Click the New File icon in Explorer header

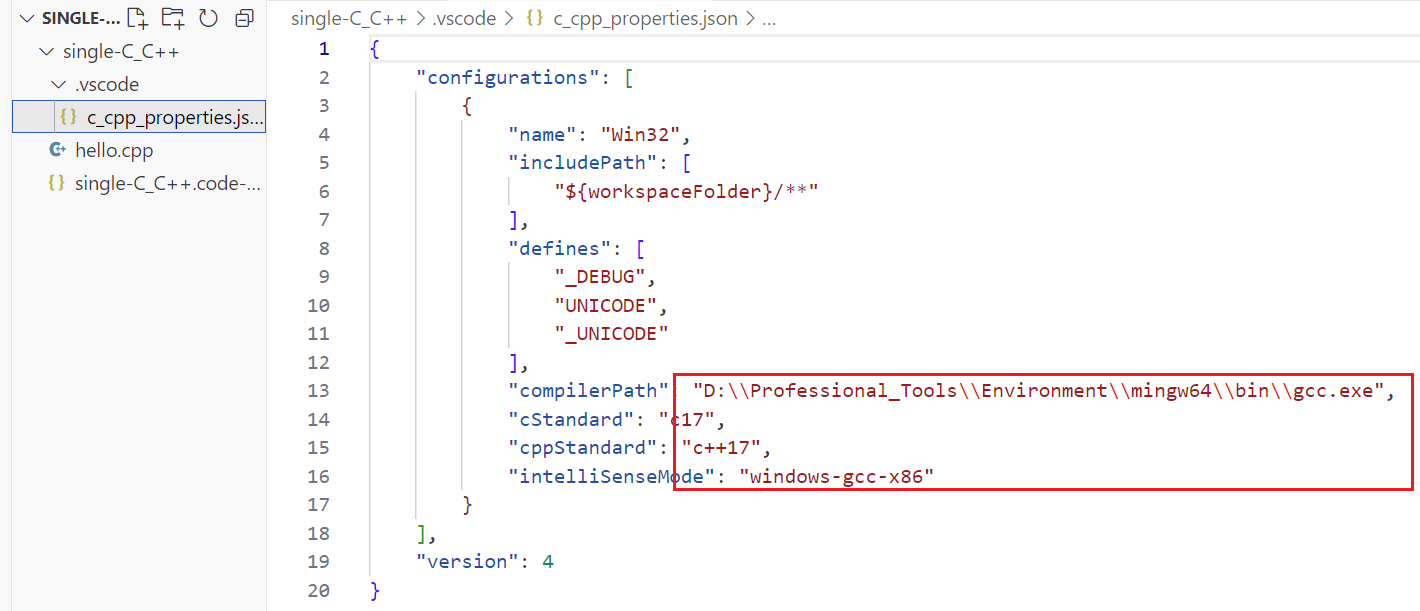coord(138,18)
